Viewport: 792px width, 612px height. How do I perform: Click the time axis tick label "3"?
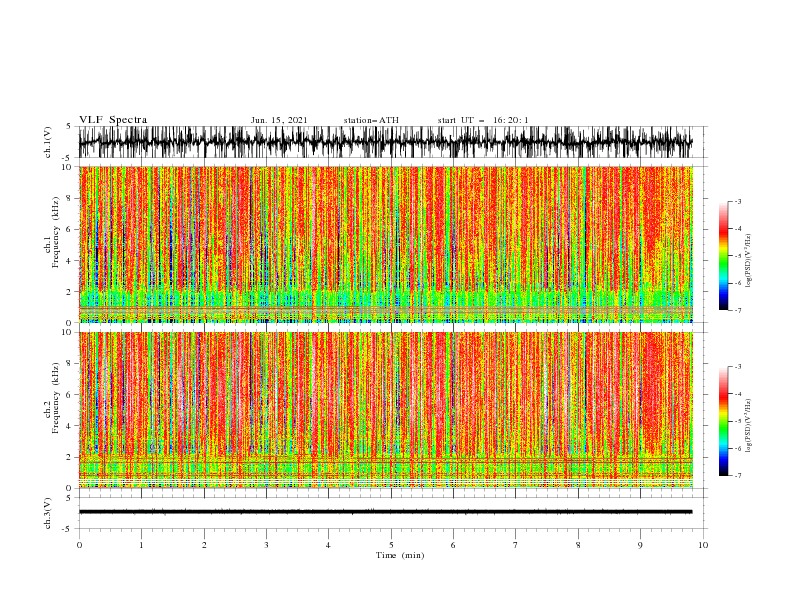(266, 545)
